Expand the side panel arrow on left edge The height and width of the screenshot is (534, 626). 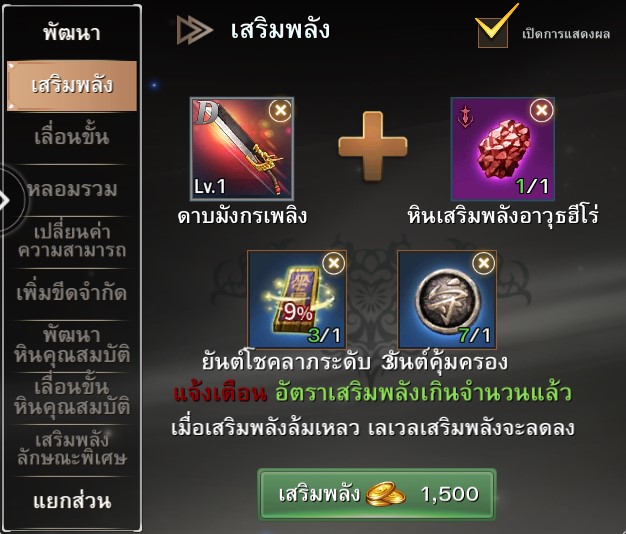[5, 200]
